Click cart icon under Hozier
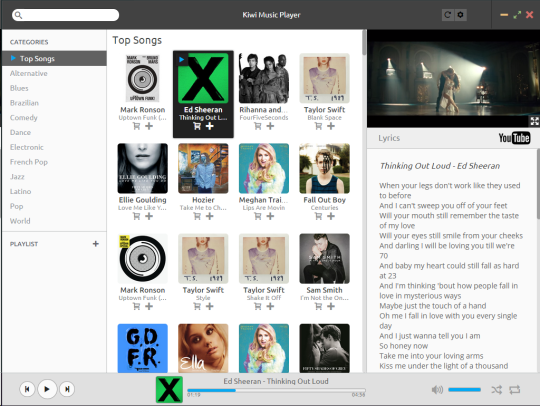Screen dimensions: 540x406 tap(197, 216)
